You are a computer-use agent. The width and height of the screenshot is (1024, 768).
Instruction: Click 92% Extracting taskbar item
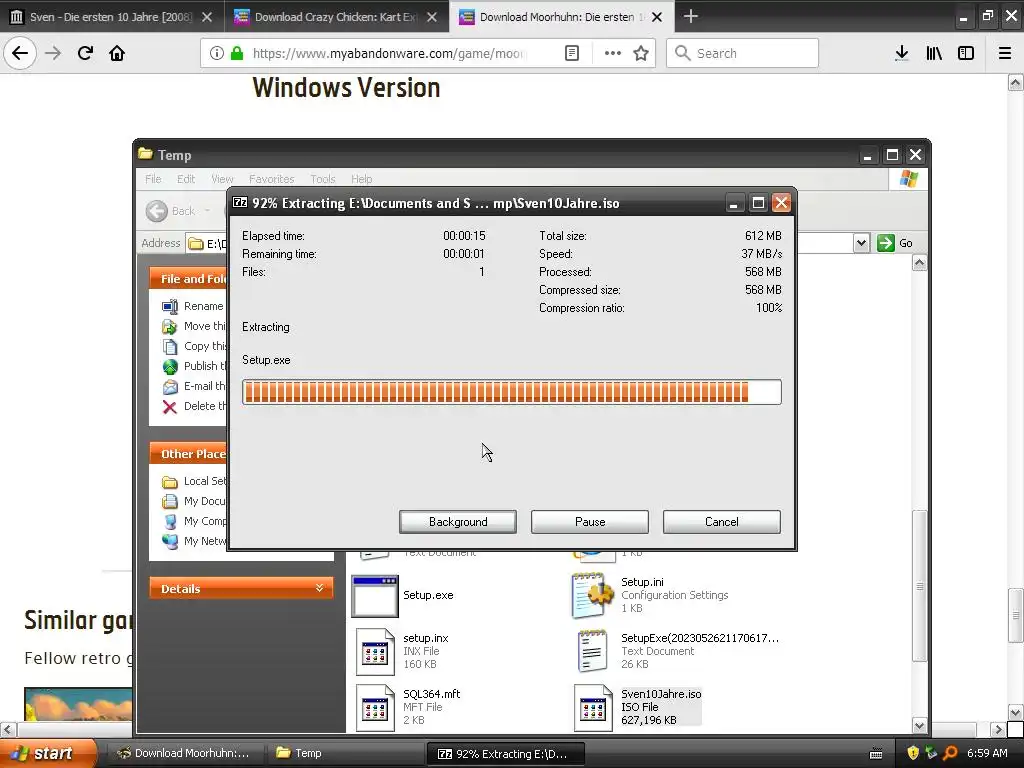(505, 753)
